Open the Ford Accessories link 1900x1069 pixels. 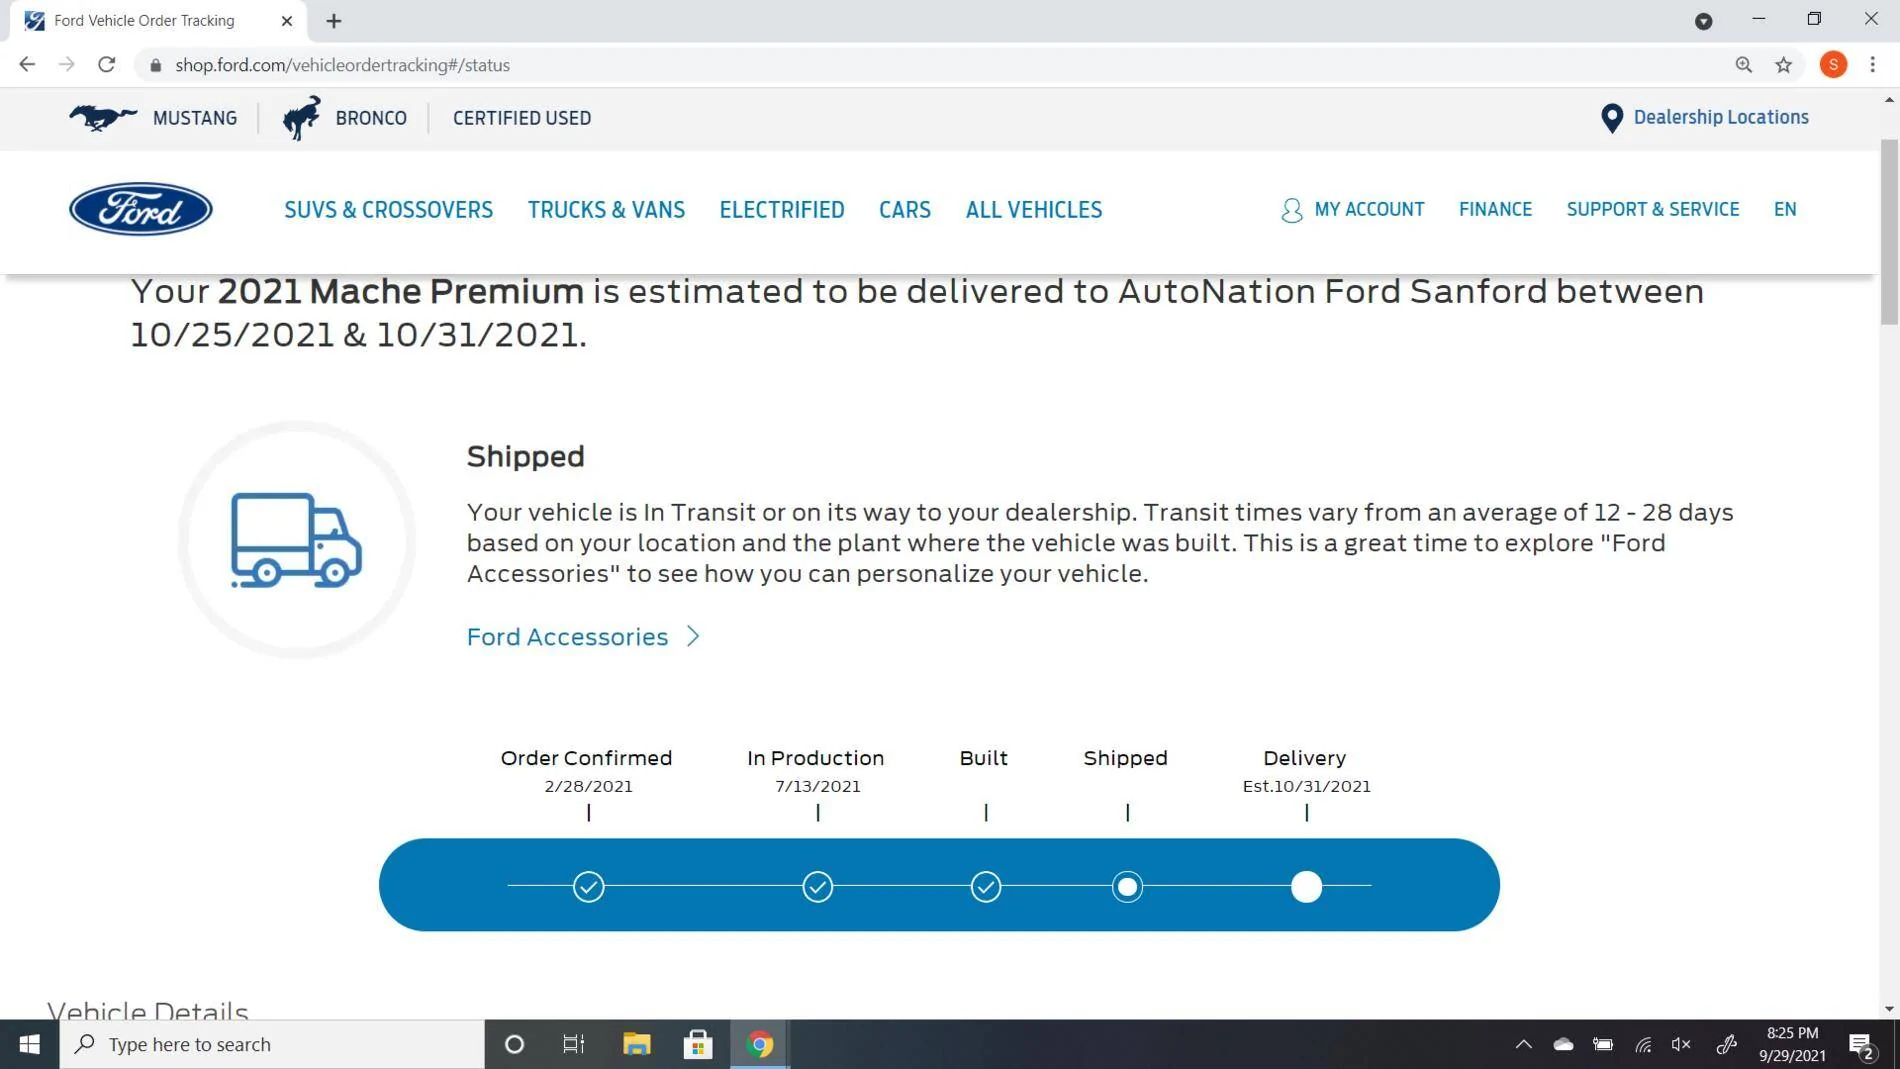point(567,637)
